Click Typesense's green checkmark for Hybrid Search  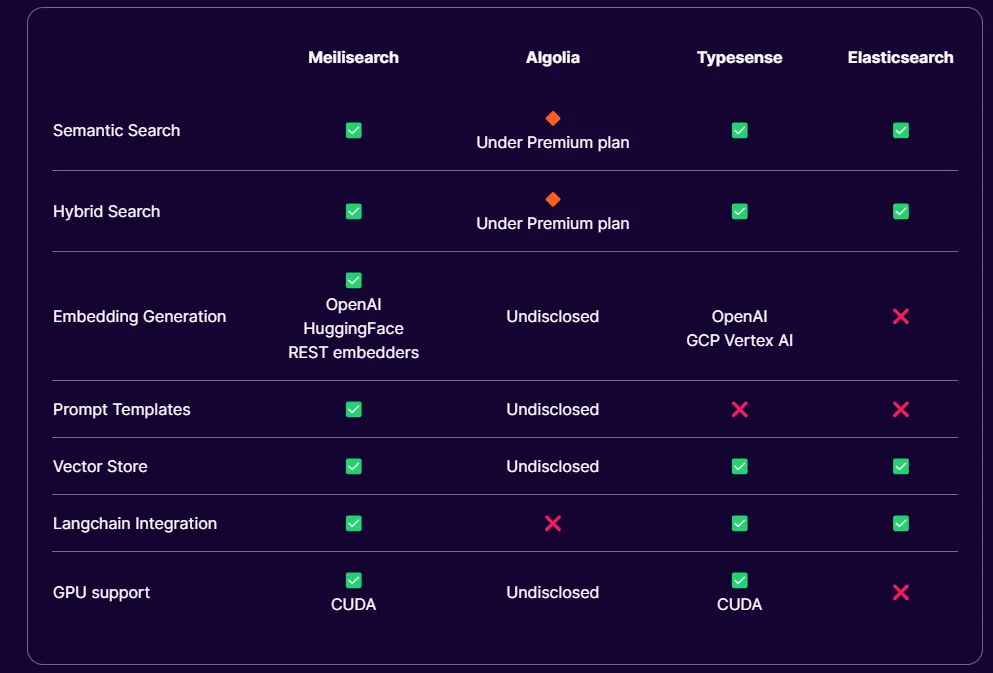coord(739,211)
